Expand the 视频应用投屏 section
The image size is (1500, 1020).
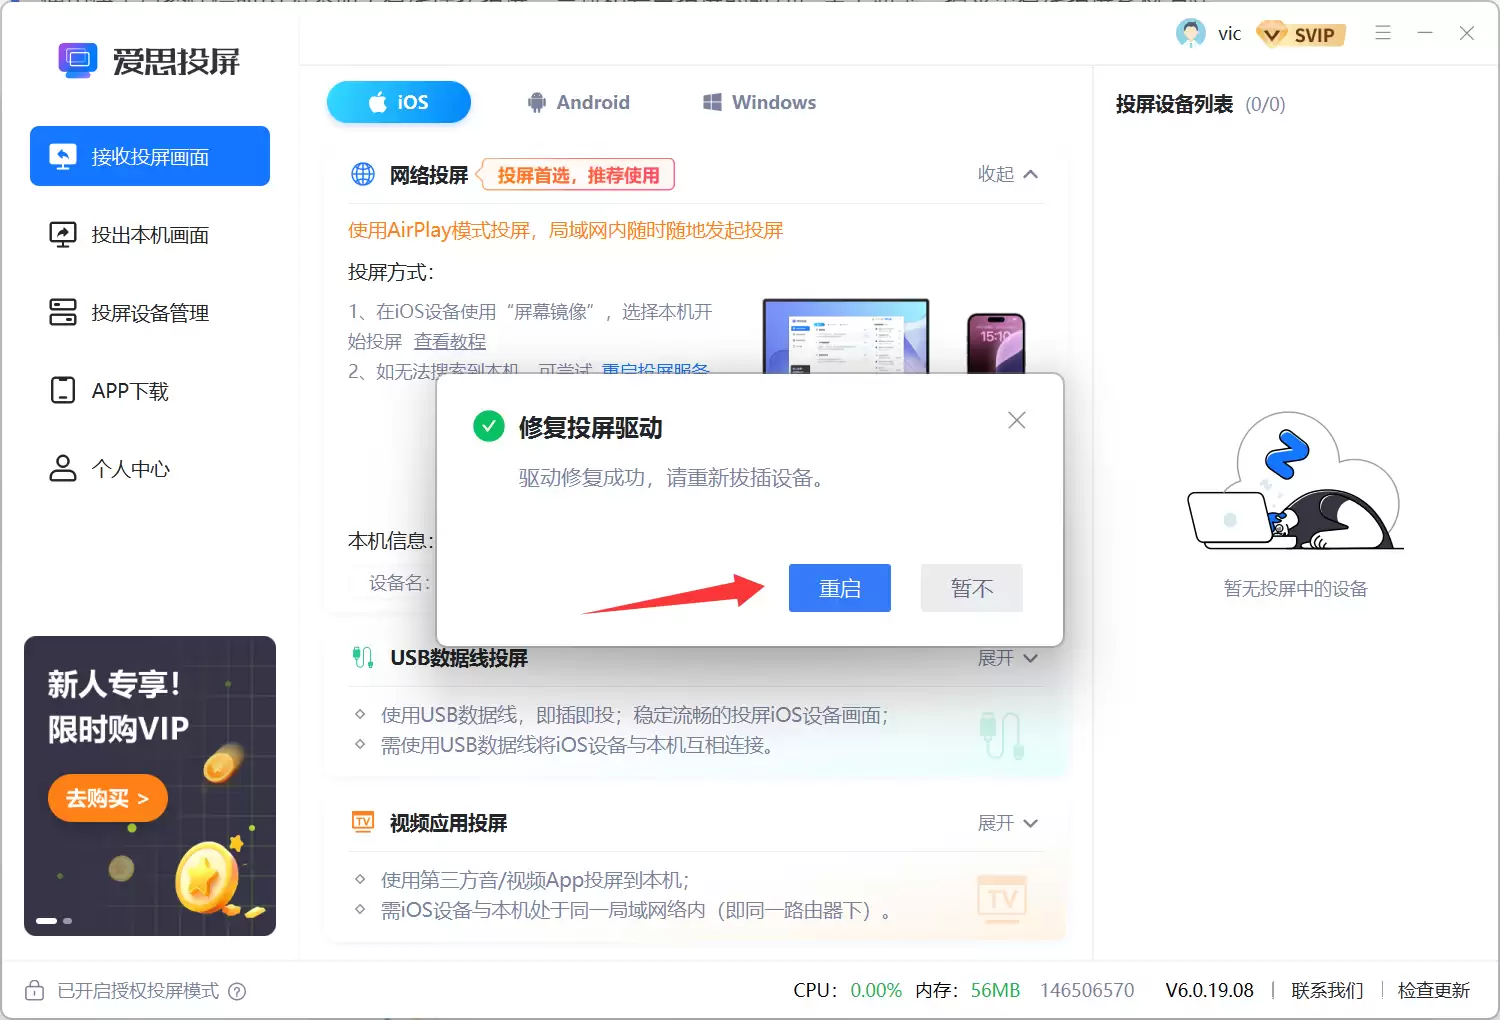1006,822
